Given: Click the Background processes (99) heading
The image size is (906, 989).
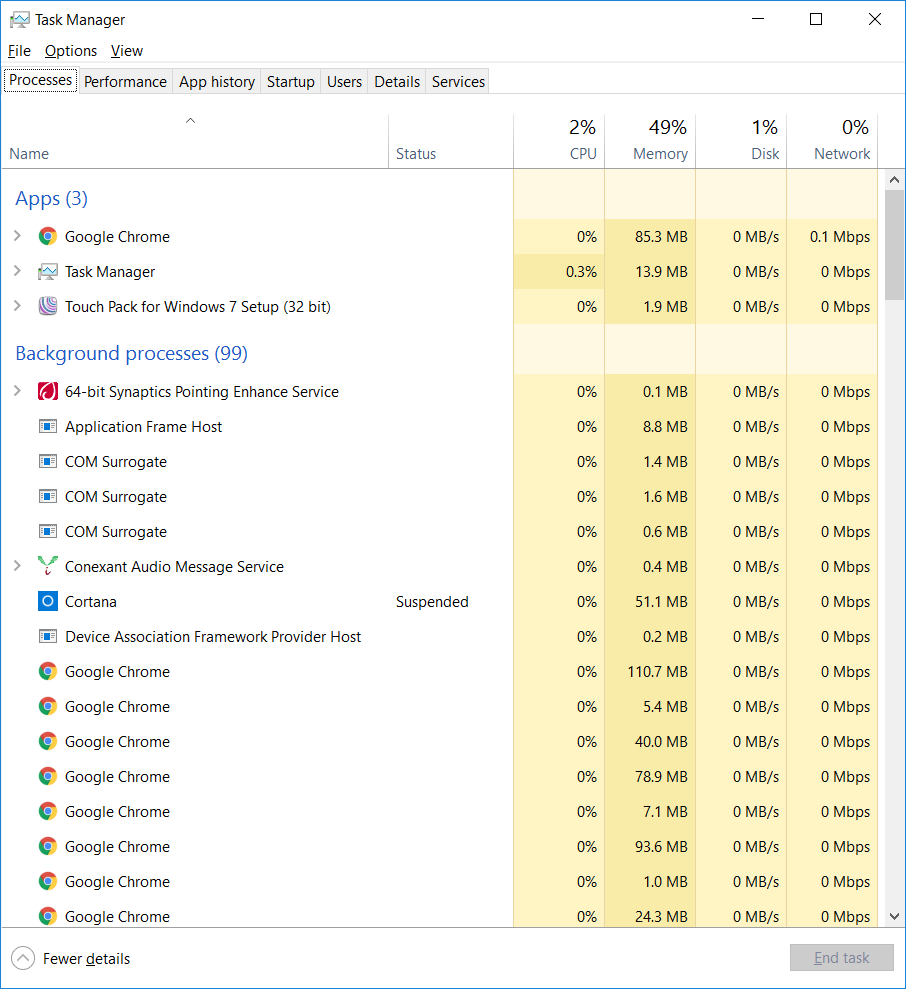Looking at the screenshot, I should coord(131,353).
